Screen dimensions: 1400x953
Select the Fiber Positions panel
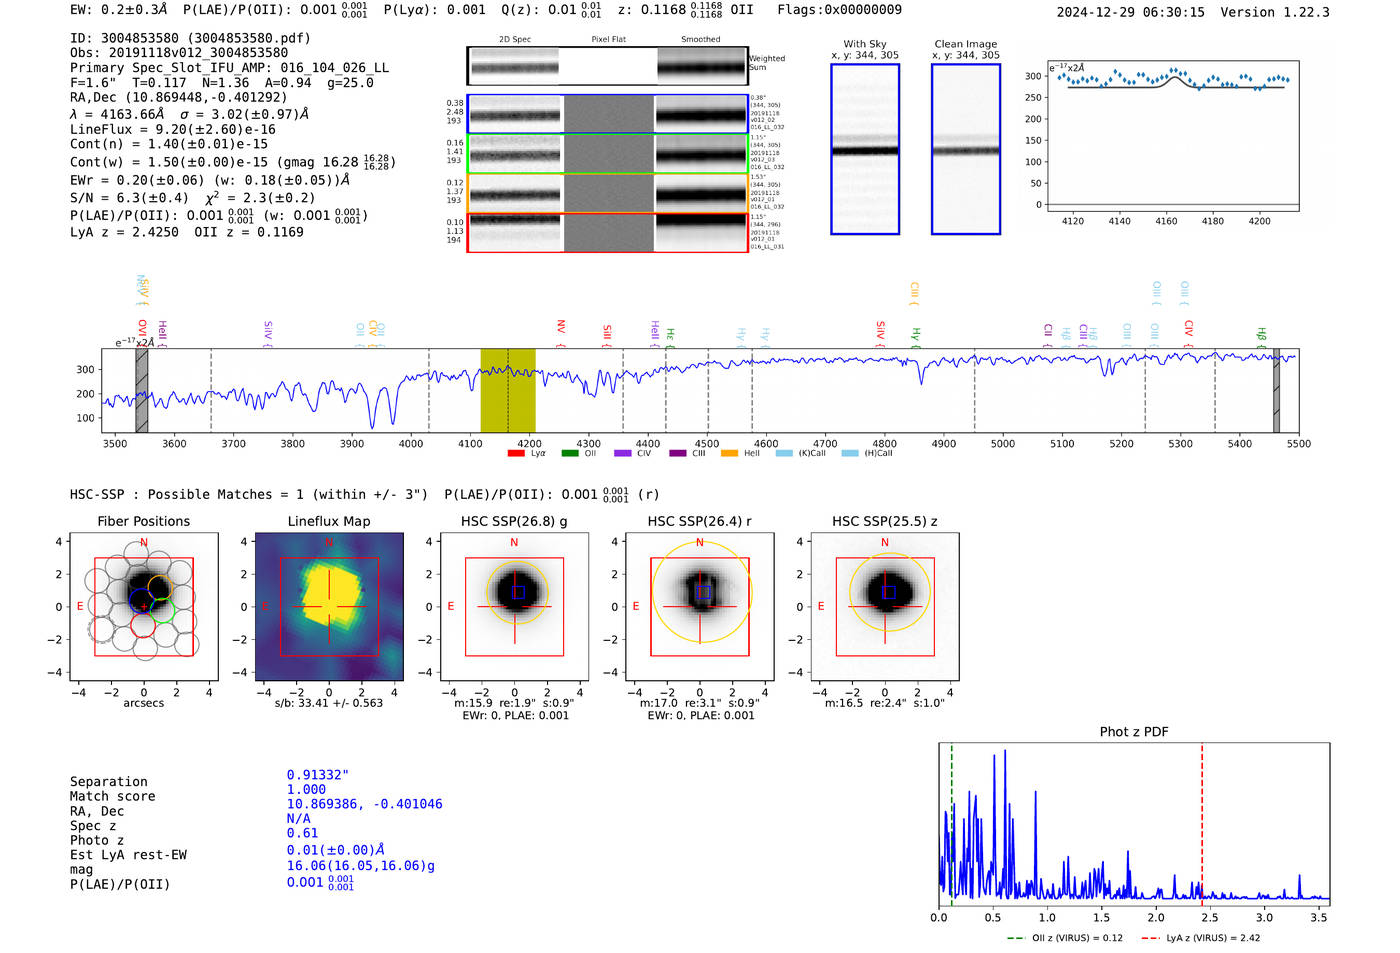click(x=143, y=607)
